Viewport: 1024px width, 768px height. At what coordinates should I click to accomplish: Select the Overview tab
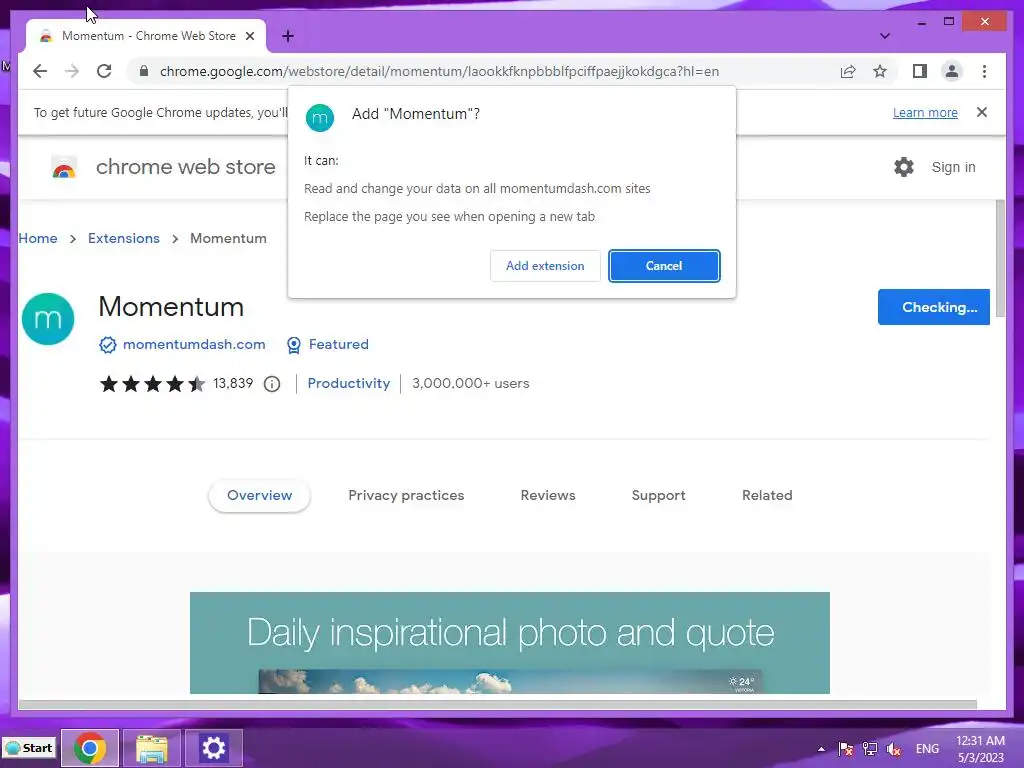259,495
